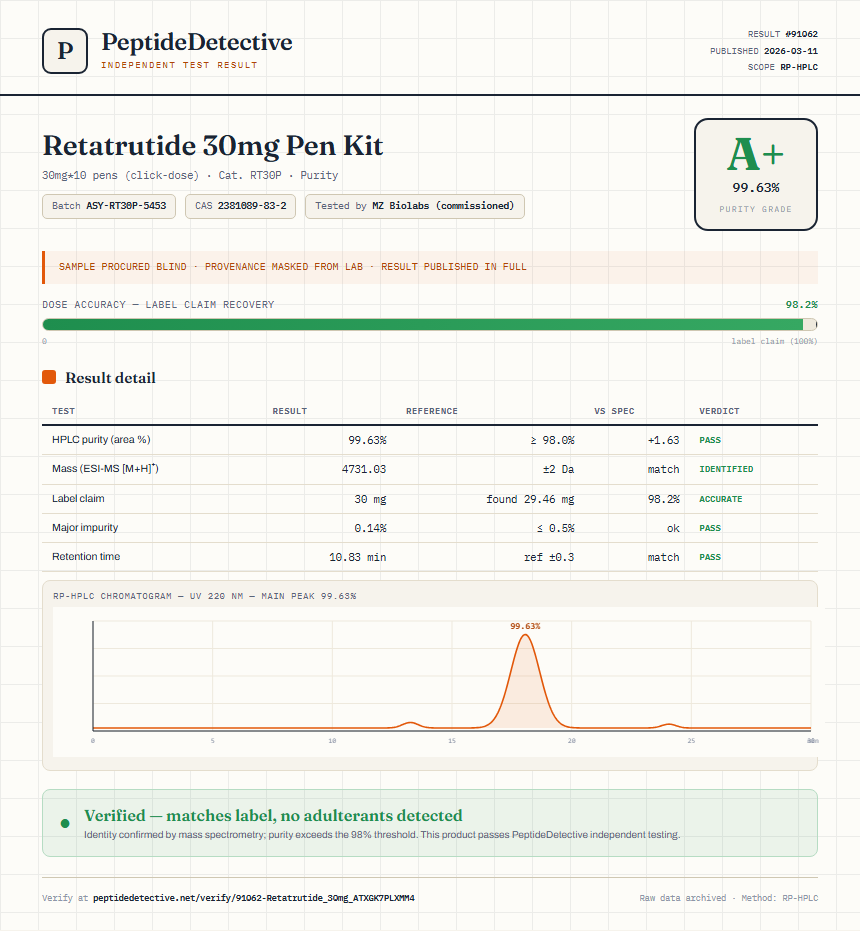Click the PASS verdict for Major impurity
Image resolution: width=860 pixels, height=931 pixels.
click(x=710, y=528)
